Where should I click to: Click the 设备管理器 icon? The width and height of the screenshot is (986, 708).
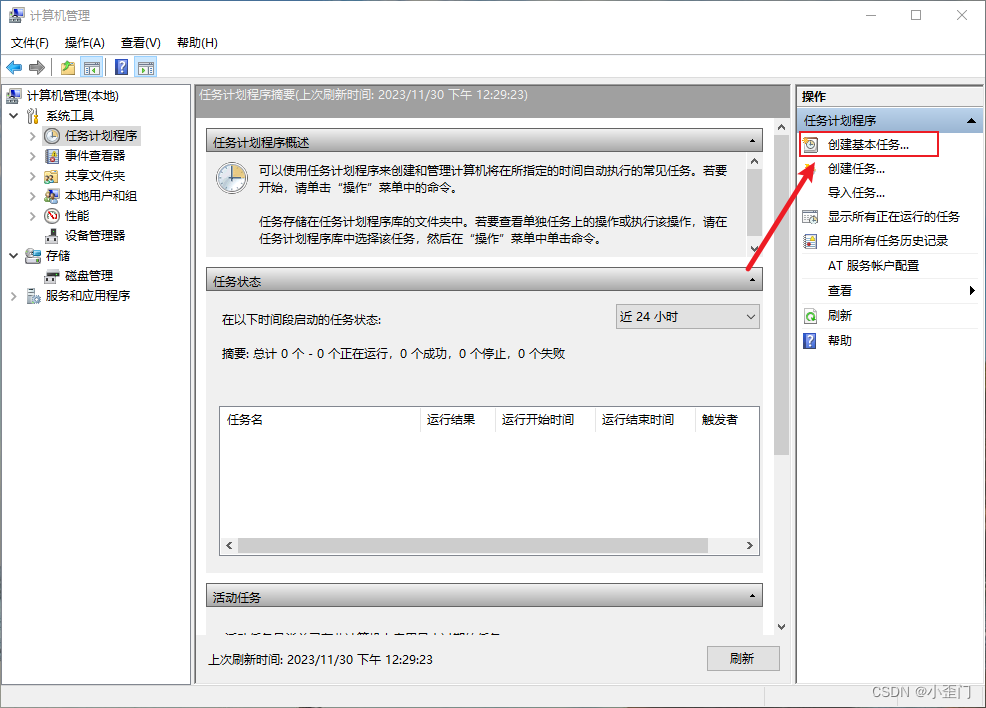(x=52, y=236)
